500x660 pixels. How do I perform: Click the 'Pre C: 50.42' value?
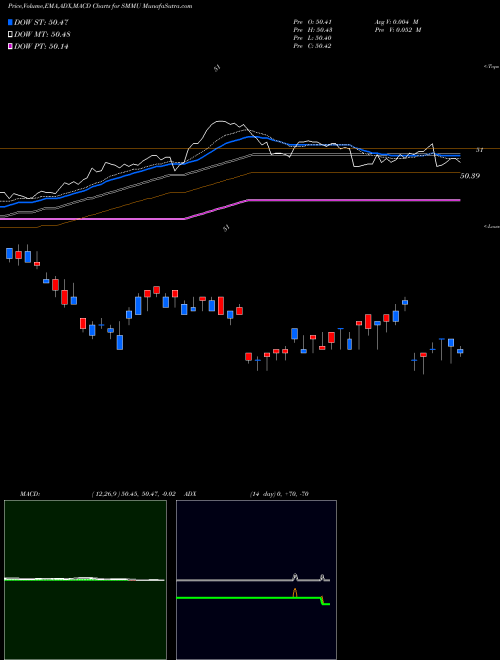pos(314,46)
